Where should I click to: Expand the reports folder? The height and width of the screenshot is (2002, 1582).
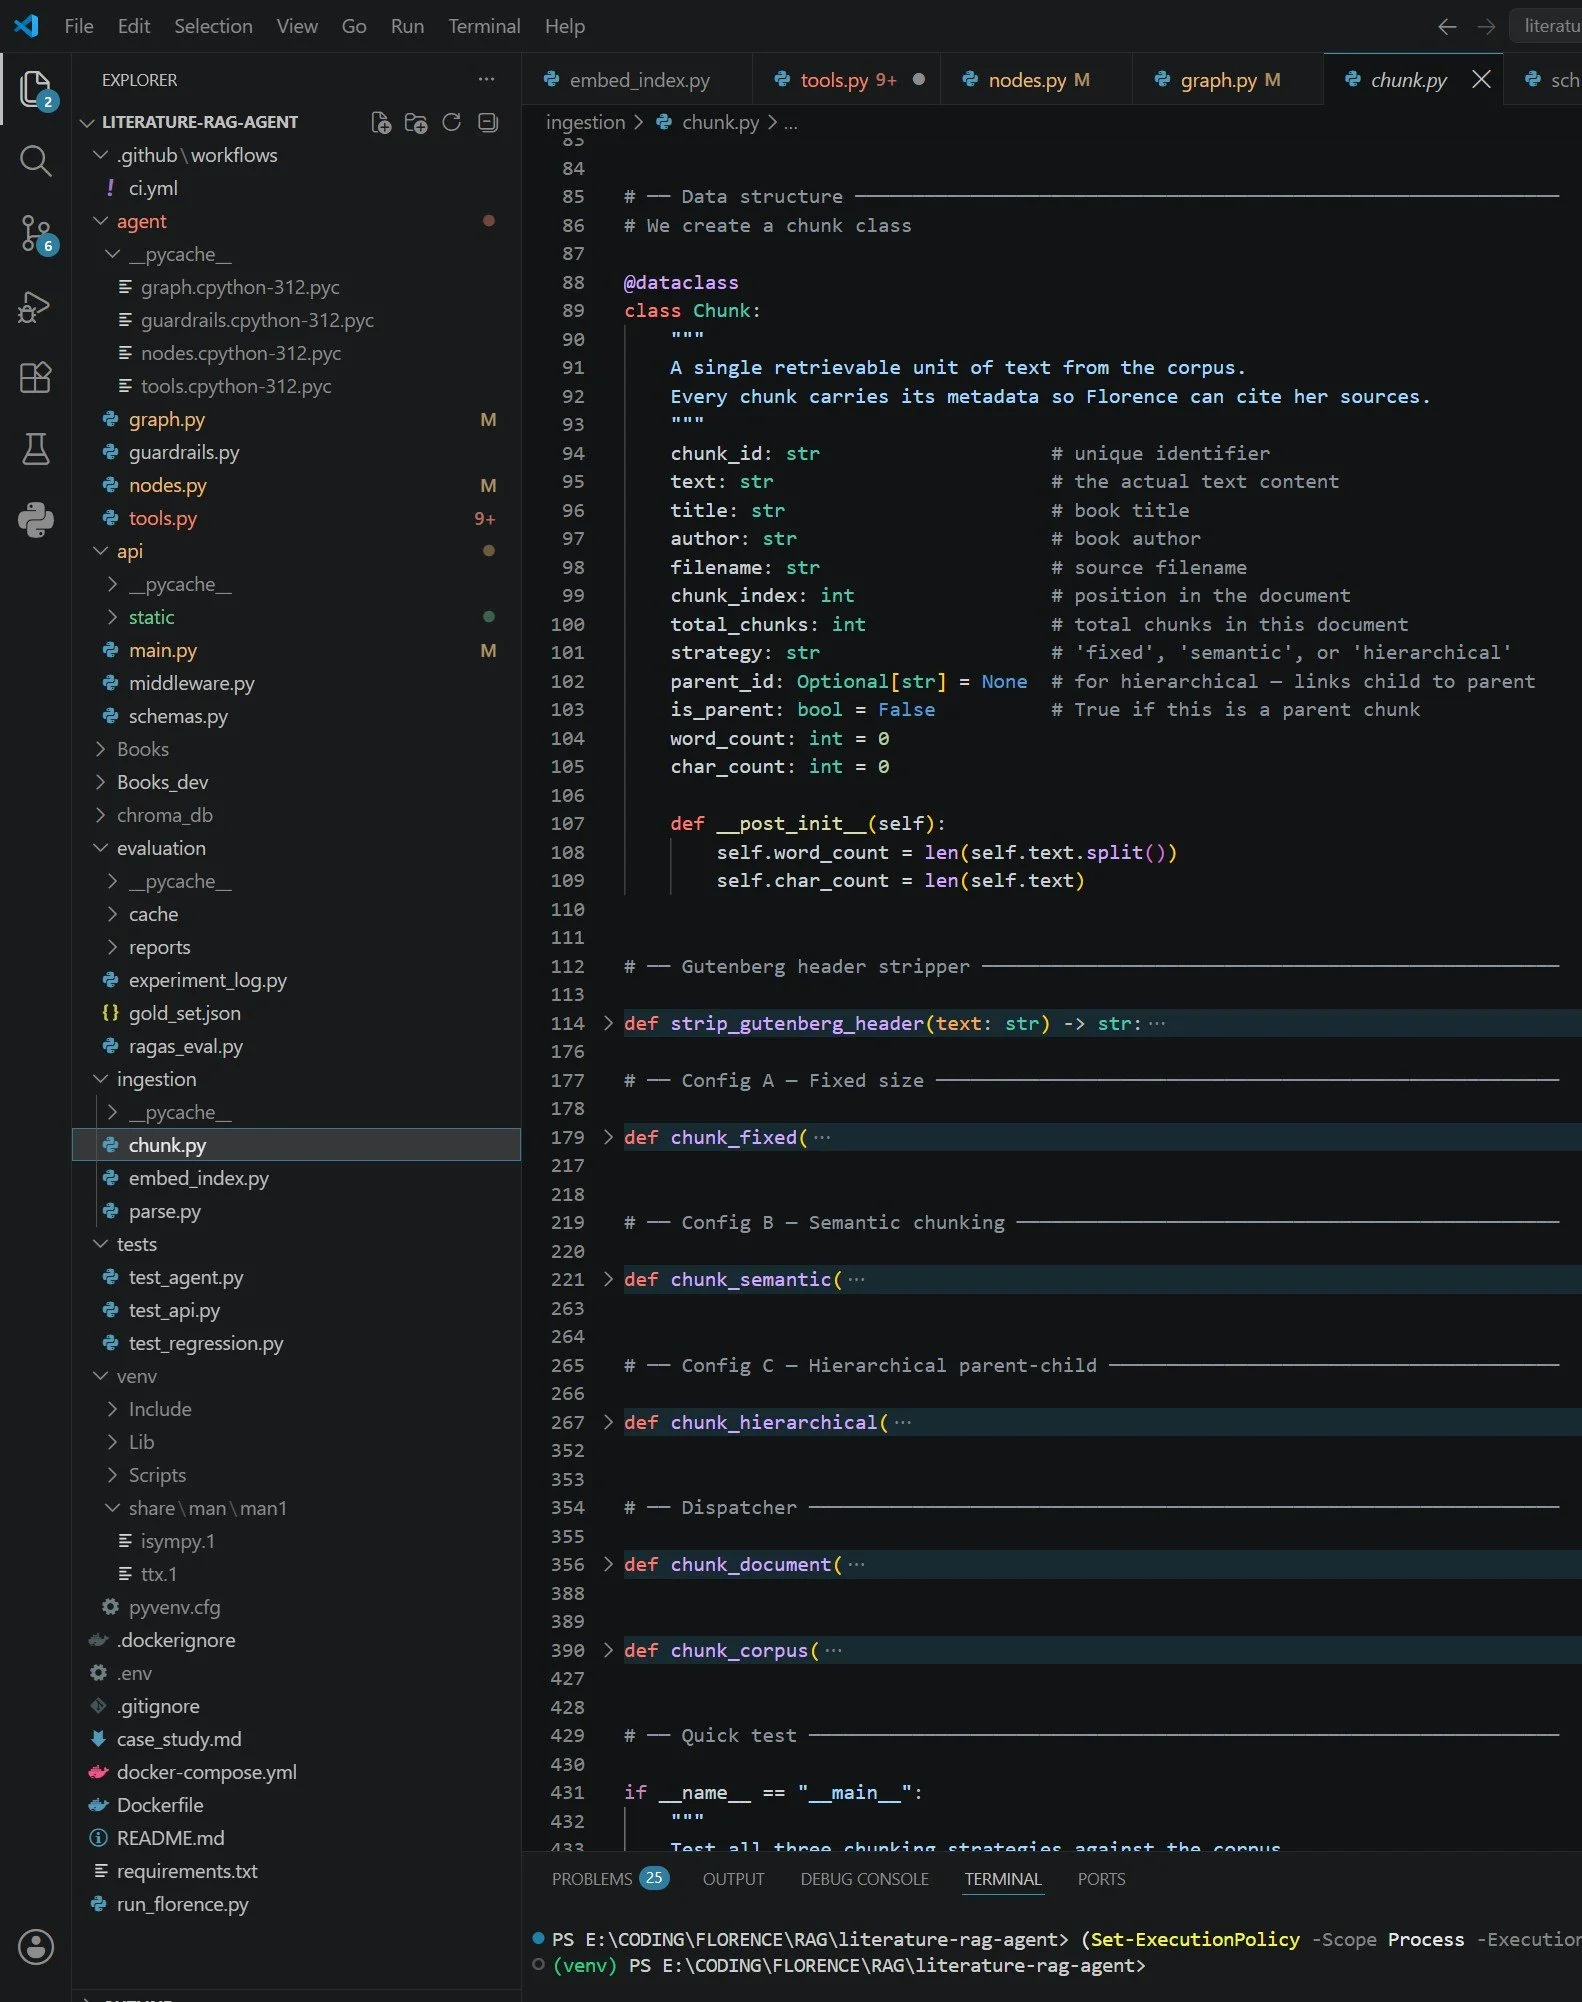point(296,947)
